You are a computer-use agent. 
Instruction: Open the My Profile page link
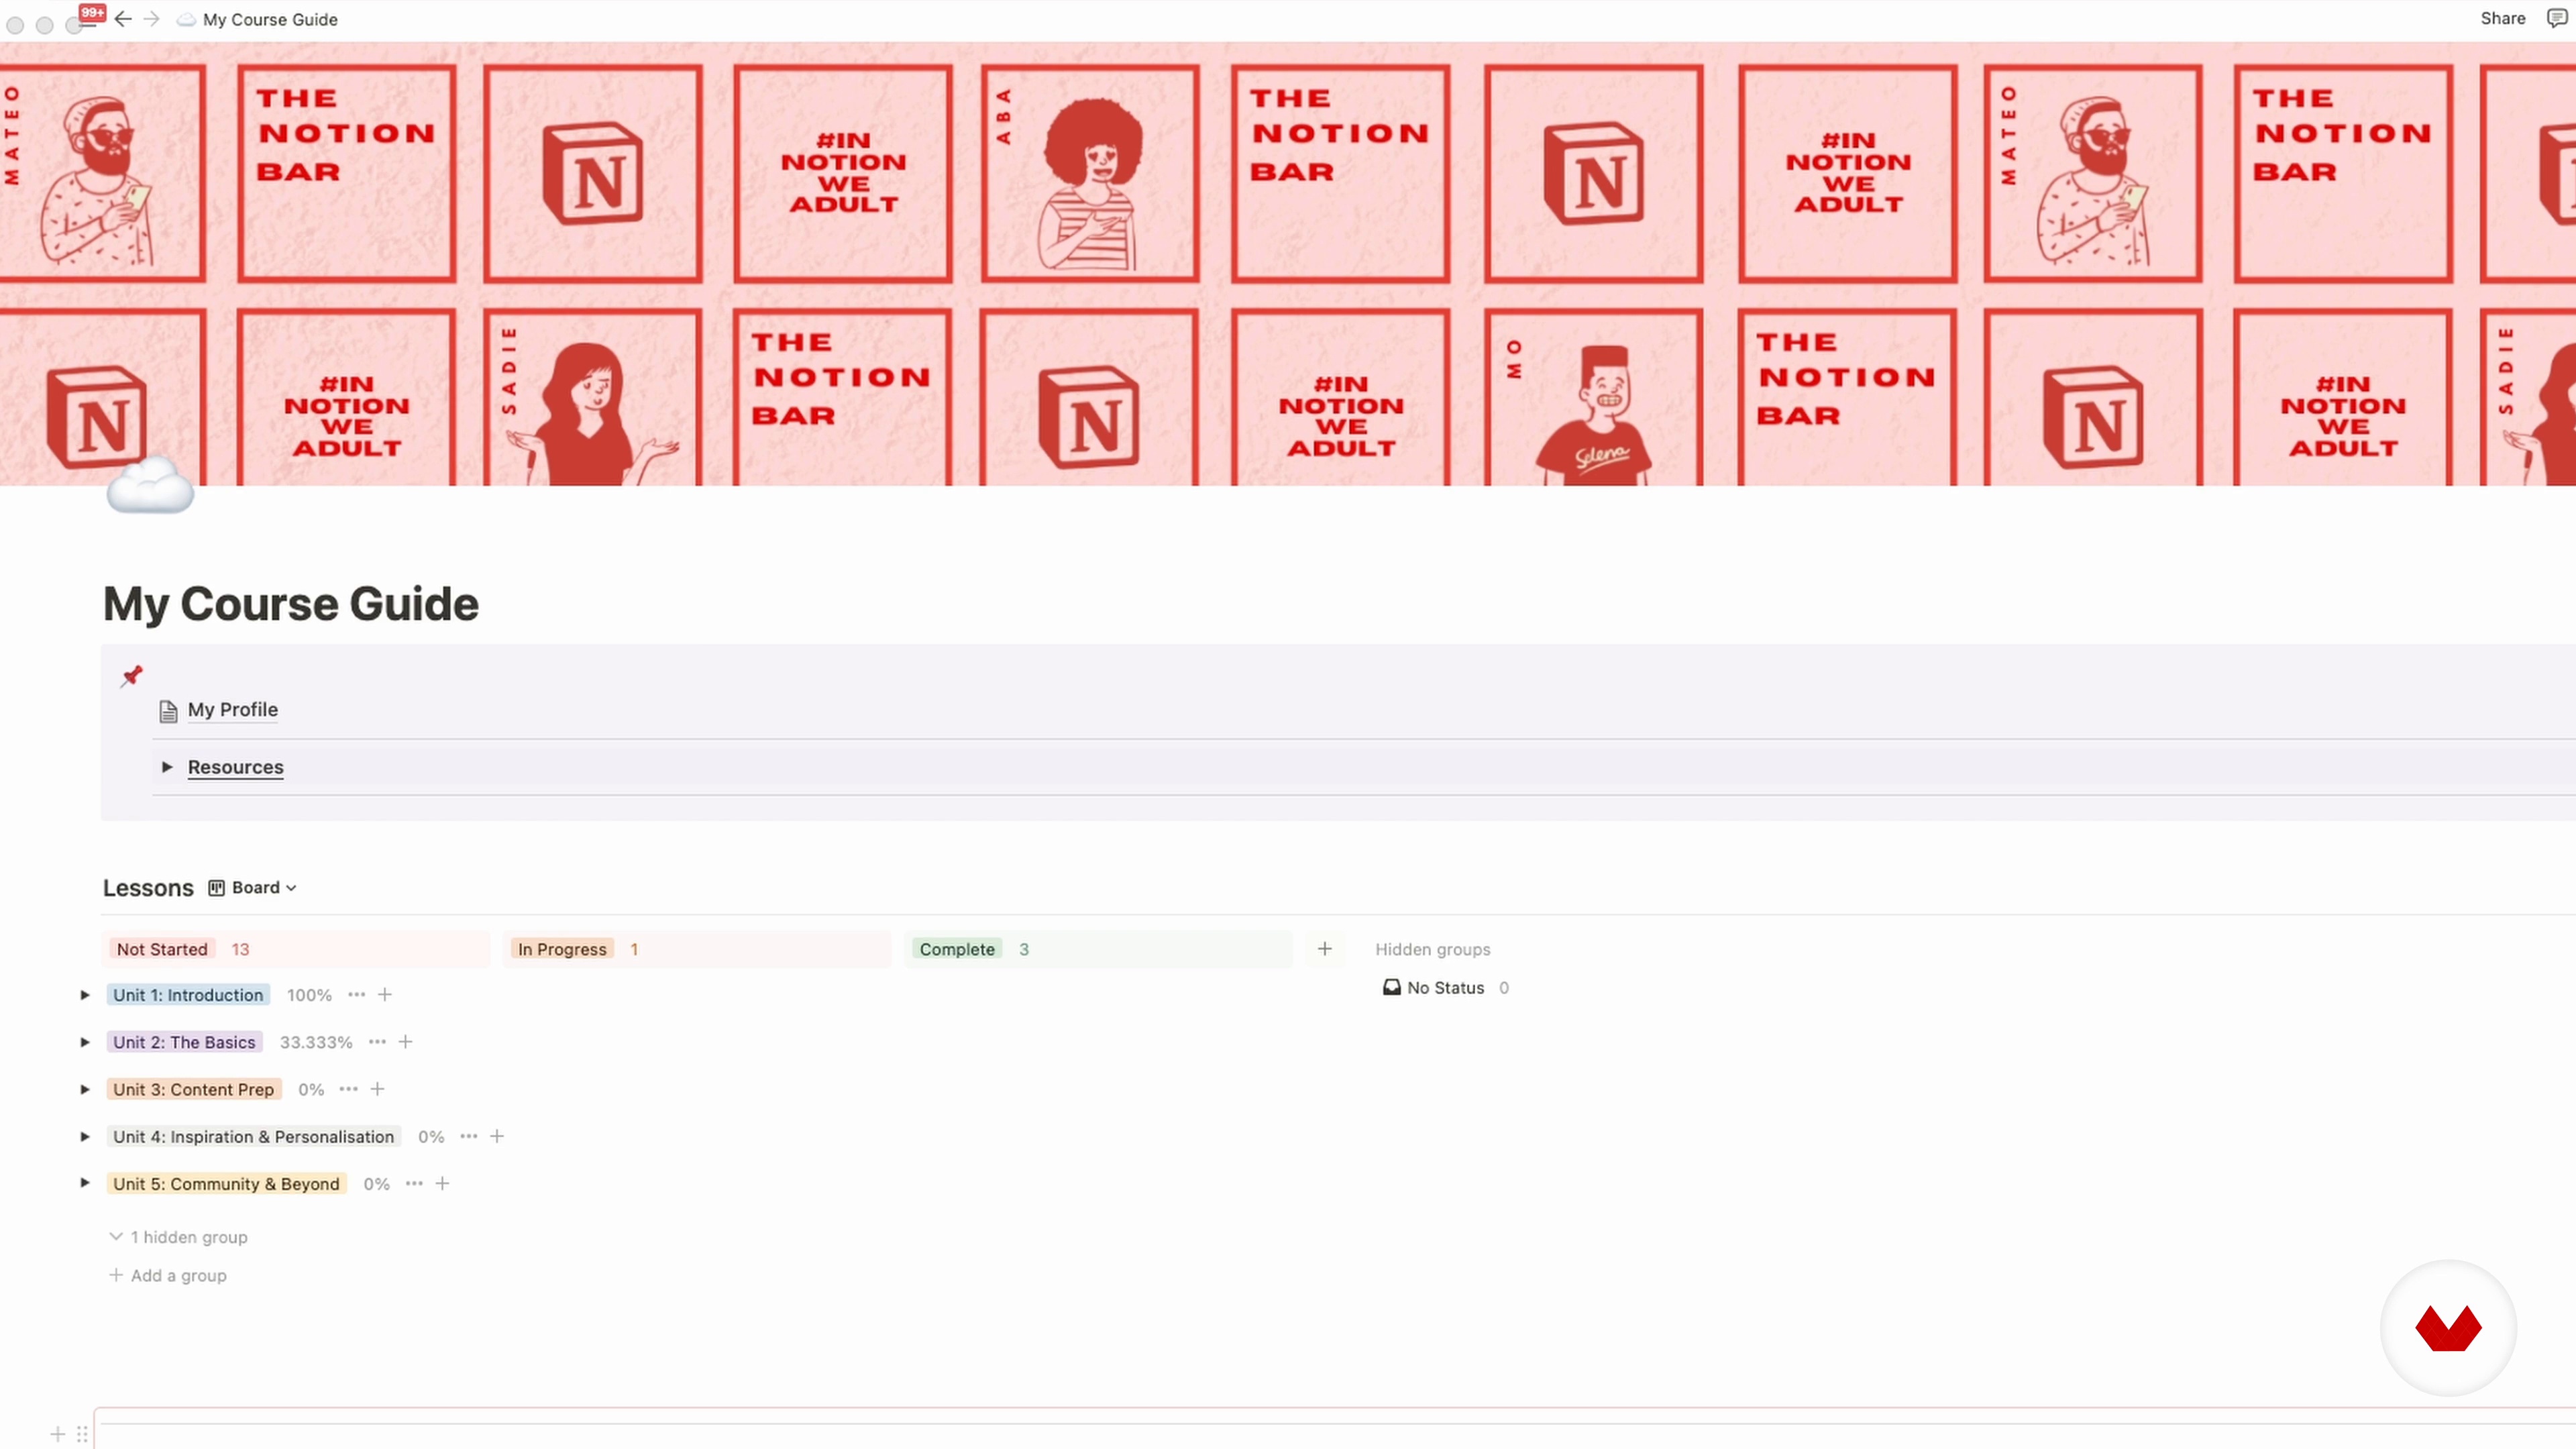(233, 710)
